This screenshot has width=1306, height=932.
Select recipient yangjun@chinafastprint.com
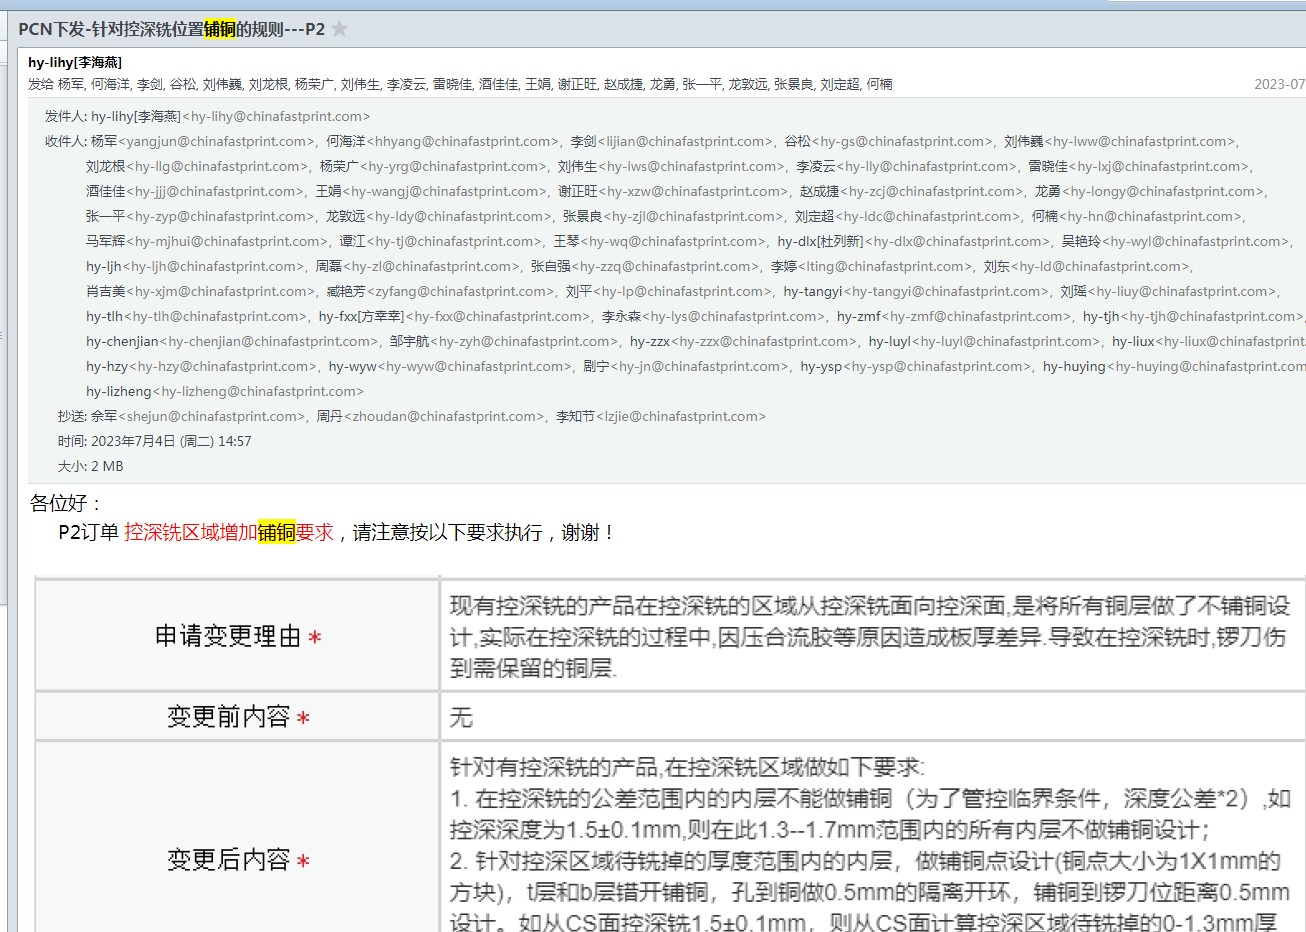pyautogui.click(x=217, y=141)
